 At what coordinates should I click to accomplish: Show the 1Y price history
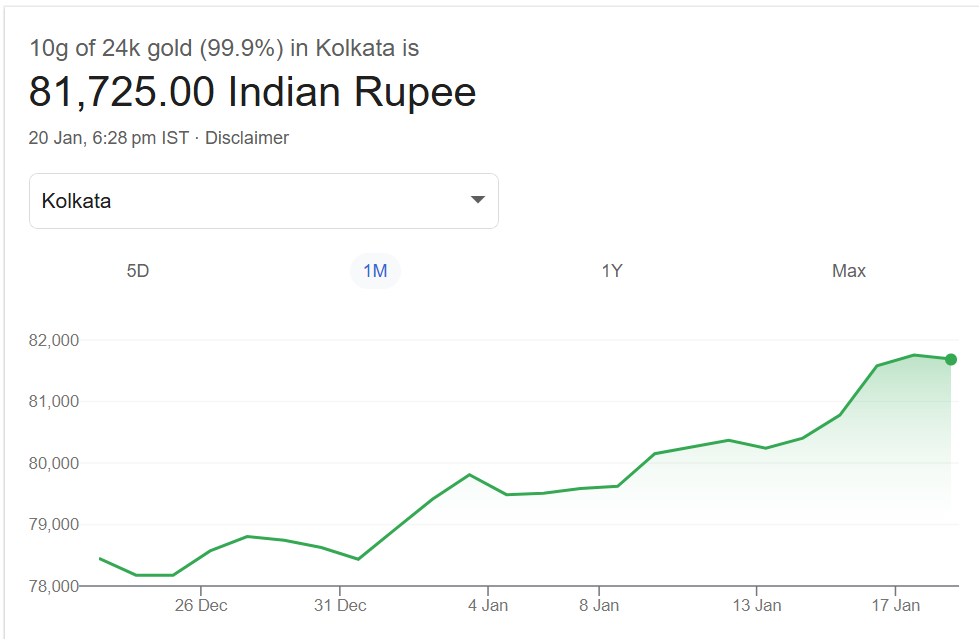[x=612, y=271]
